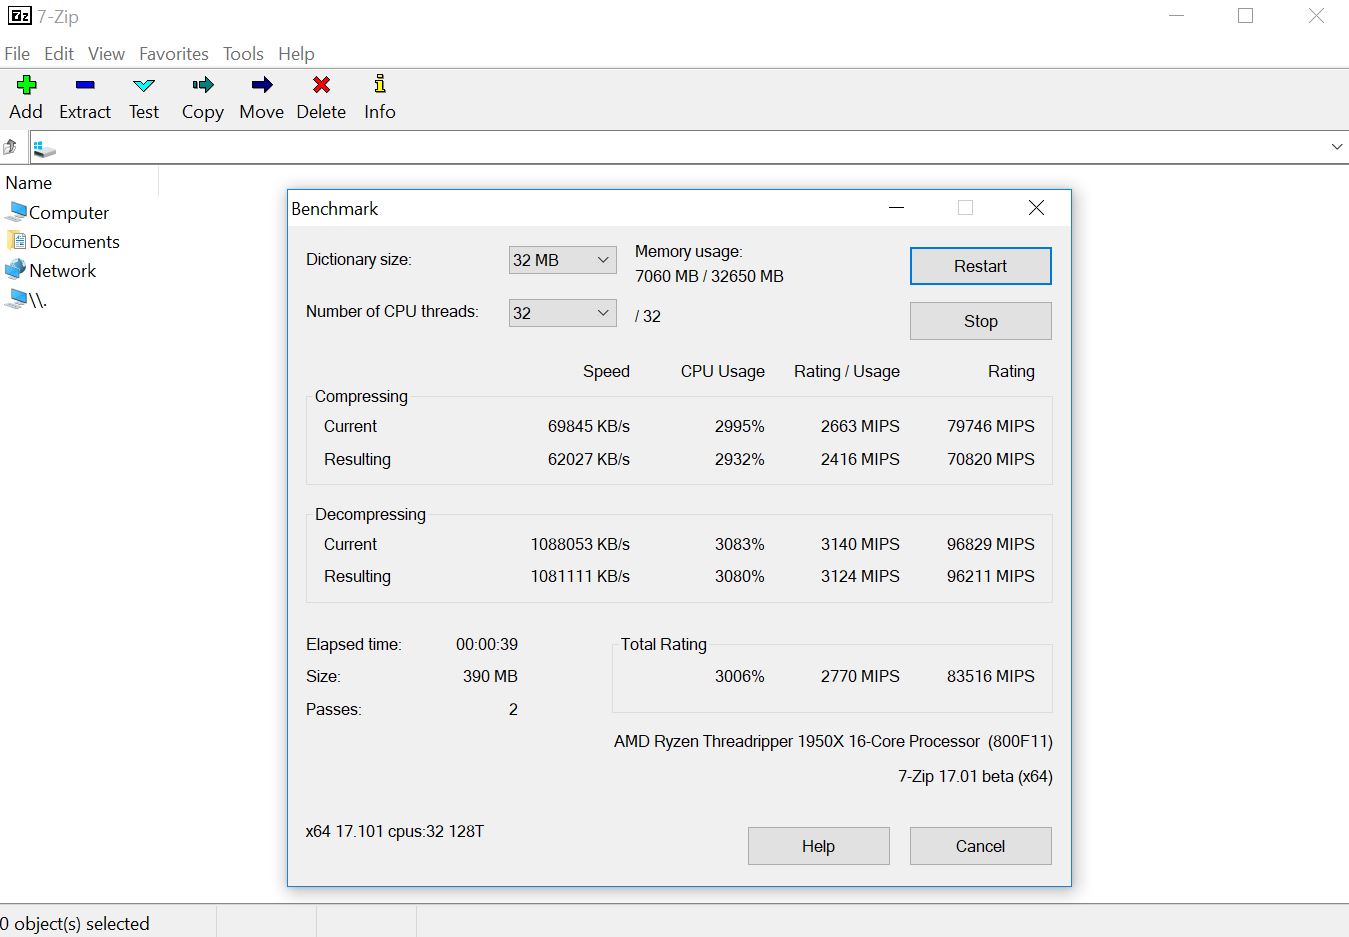Click the up-folder icon beside address bar
The width and height of the screenshot is (1349, 937).
(10, 148)
